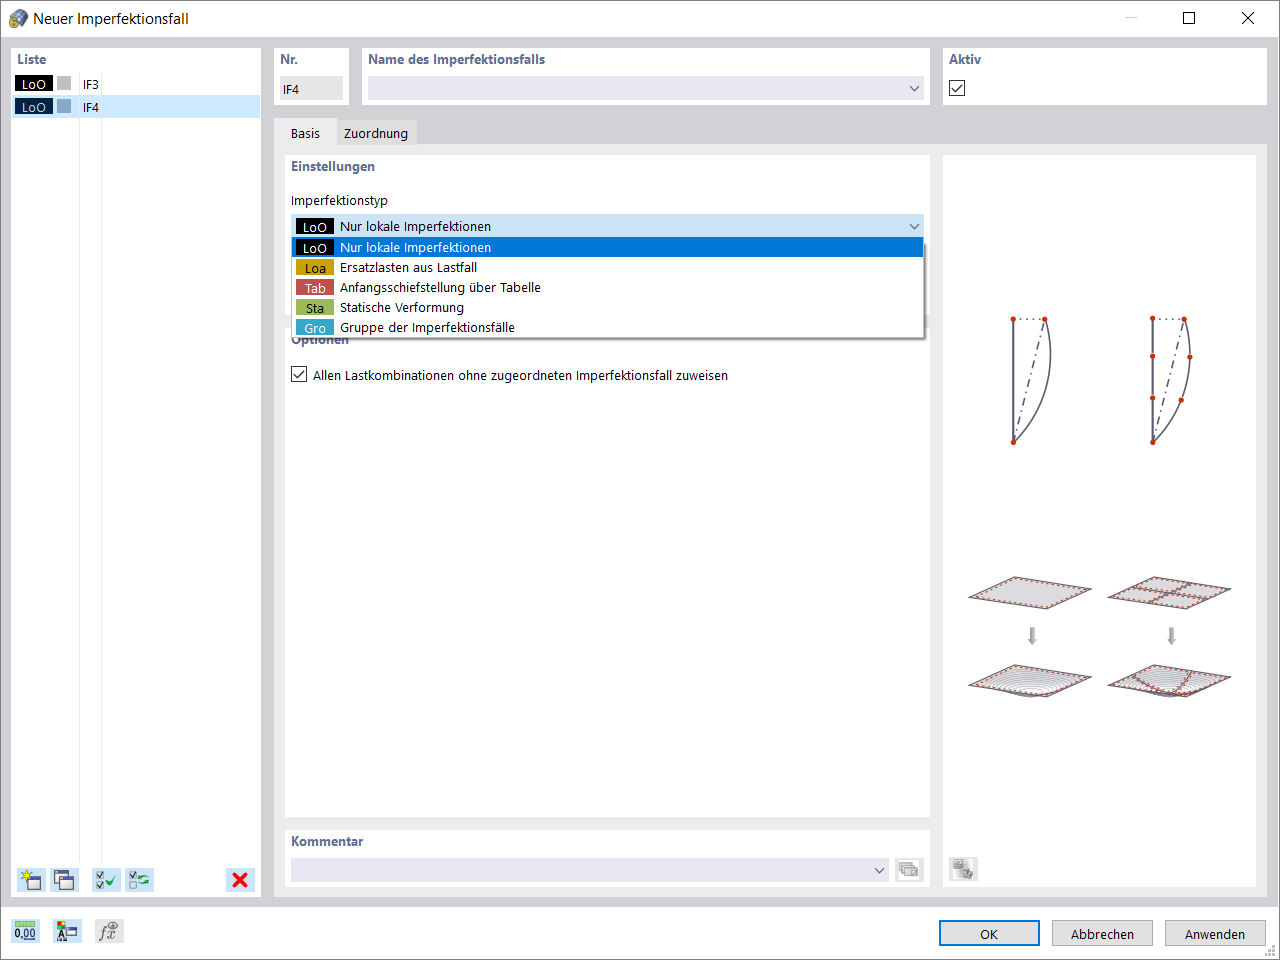
Task: Close the Neuer Imperfektionsfall dialog
Action: (1248, 18)
